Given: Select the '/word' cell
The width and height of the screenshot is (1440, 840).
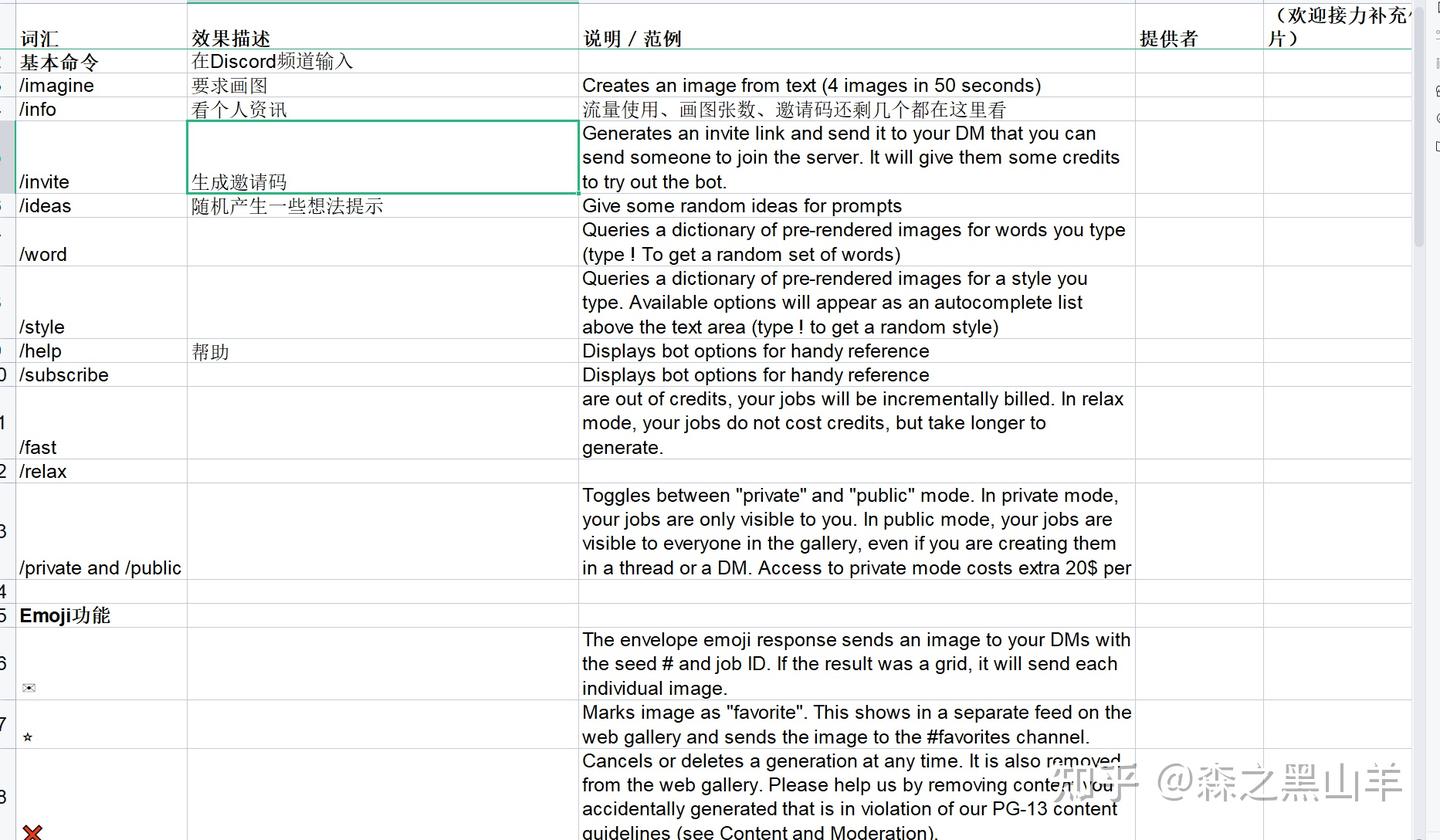Looking at the screenshot, I should pos(102,242).
